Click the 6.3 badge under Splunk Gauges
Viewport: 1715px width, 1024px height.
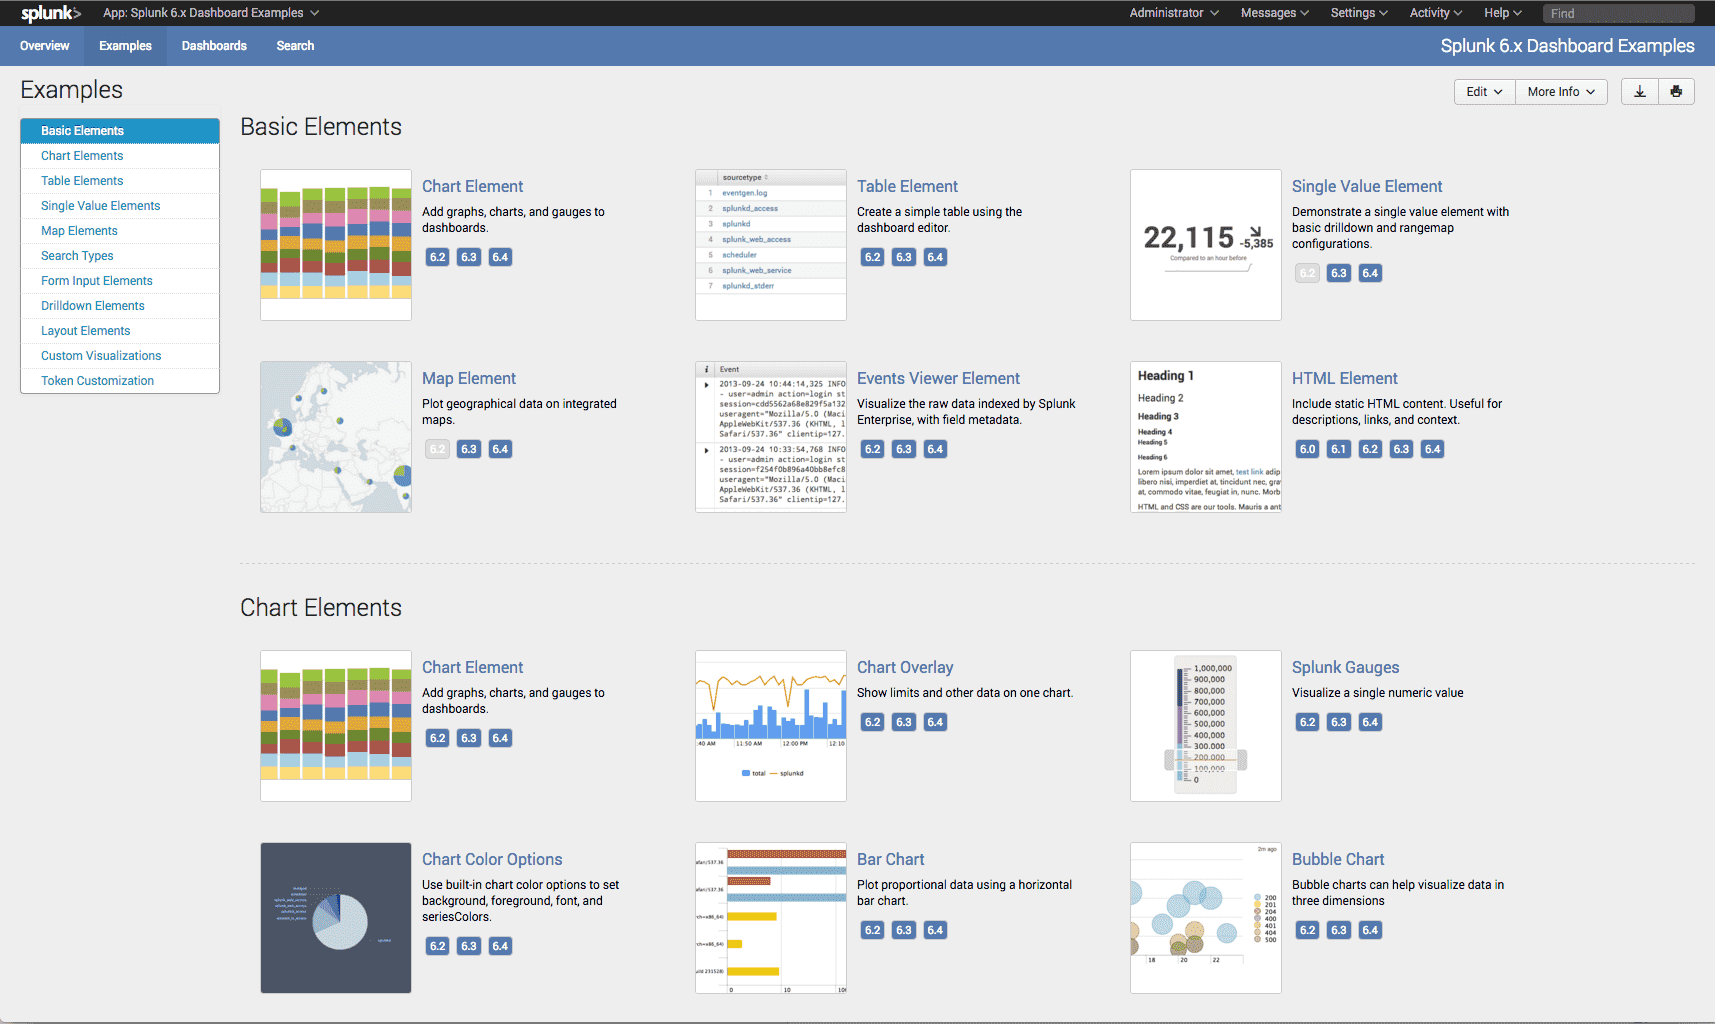1338,721
